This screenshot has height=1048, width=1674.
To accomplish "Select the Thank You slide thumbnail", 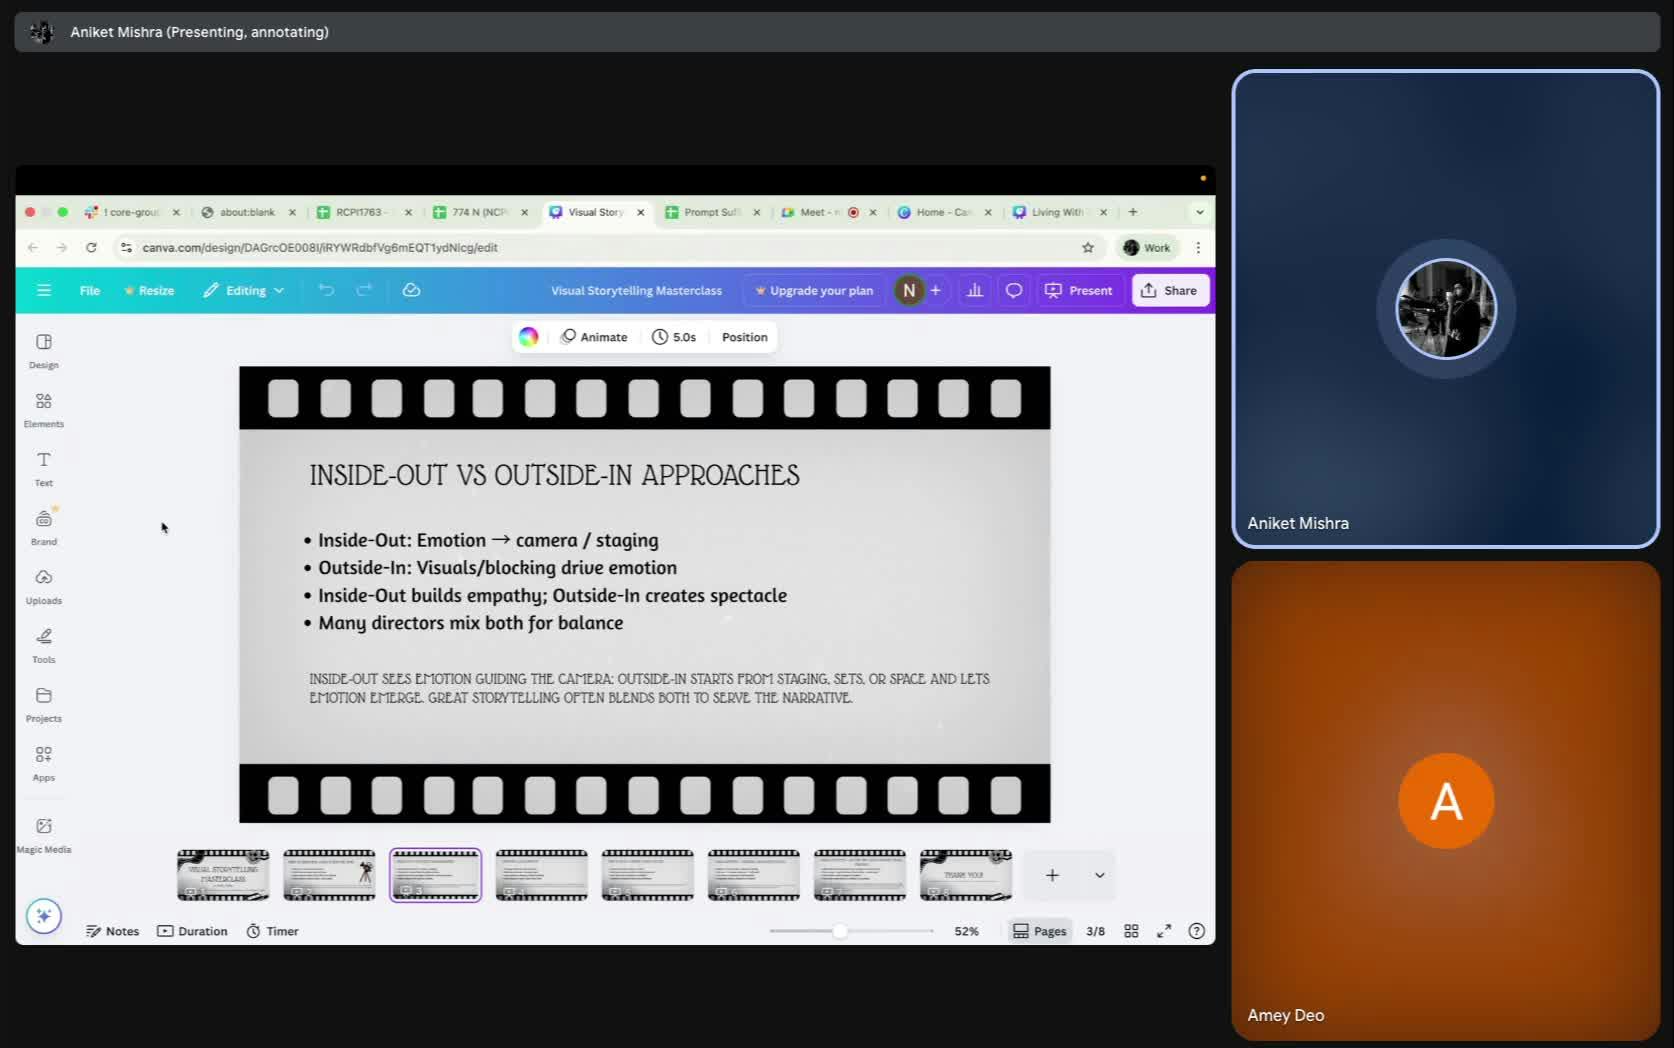I will click(965, 875).
